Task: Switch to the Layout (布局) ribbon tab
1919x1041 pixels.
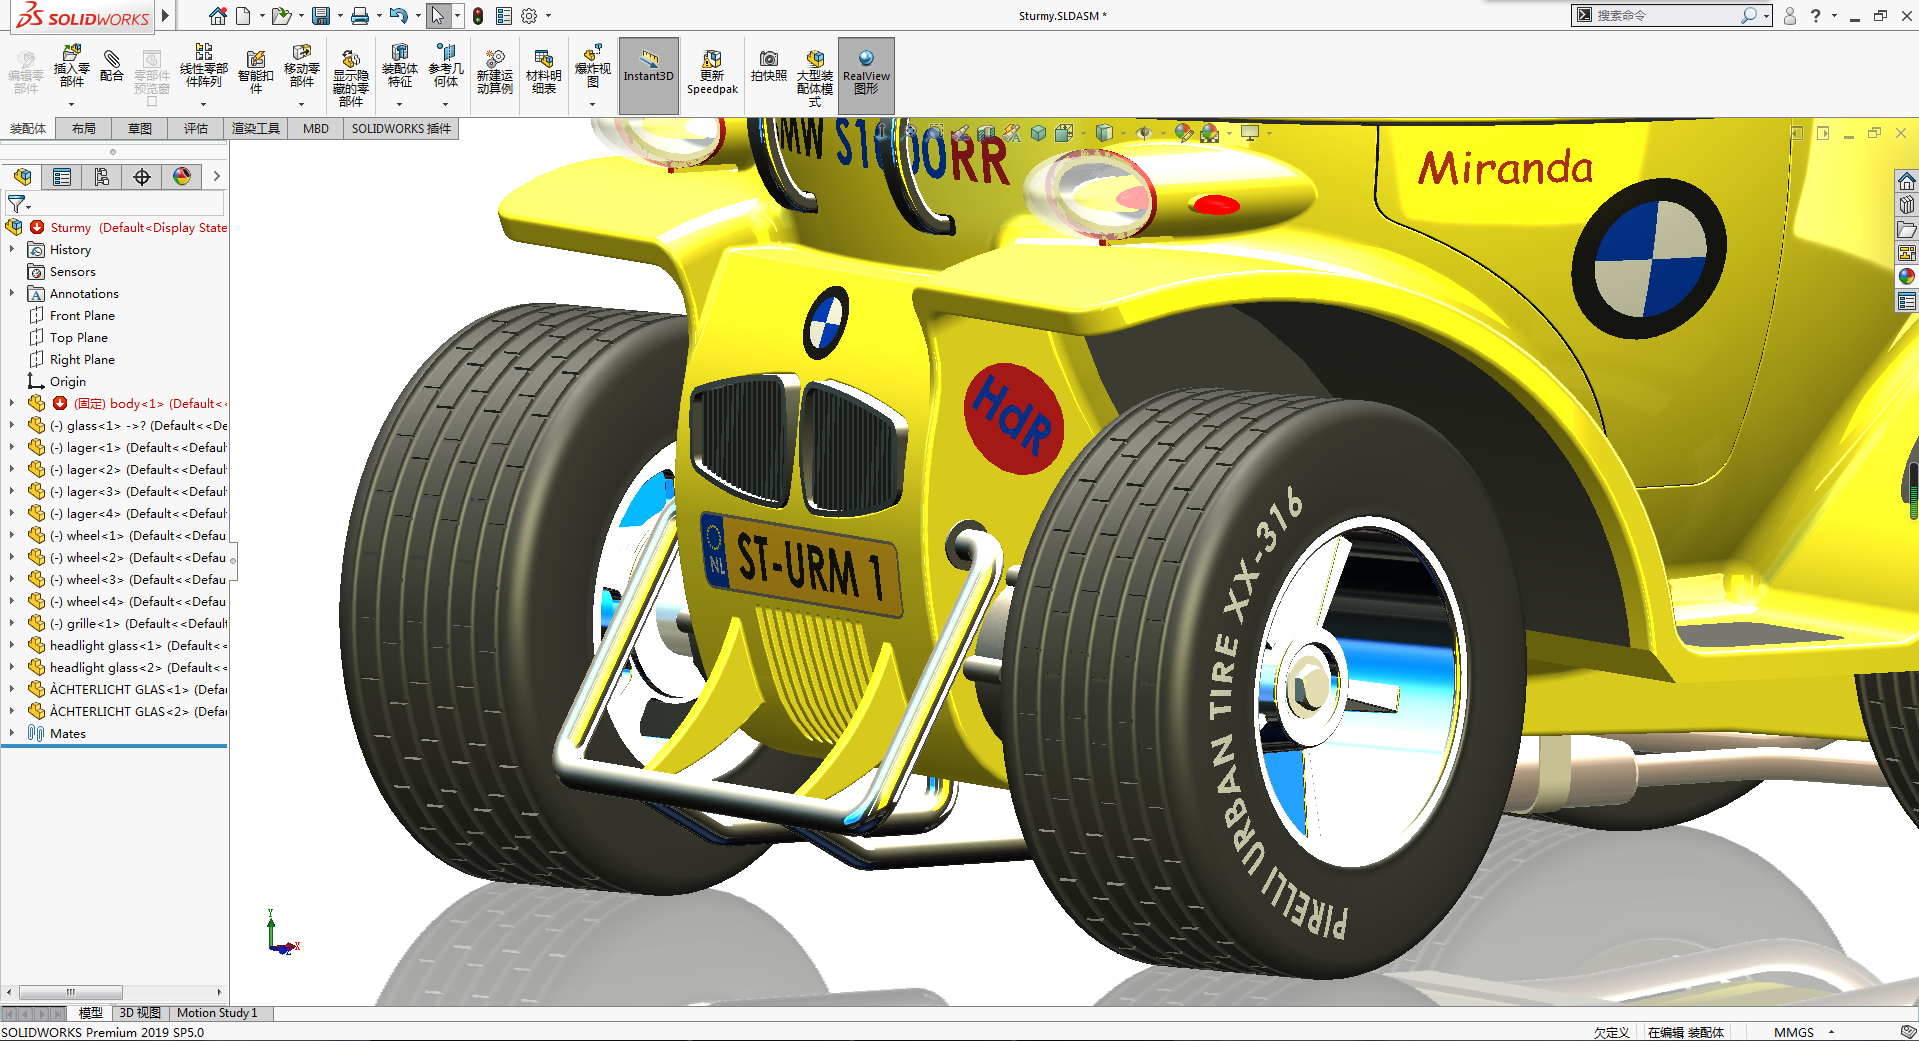Action: click(x=84, y=129)
